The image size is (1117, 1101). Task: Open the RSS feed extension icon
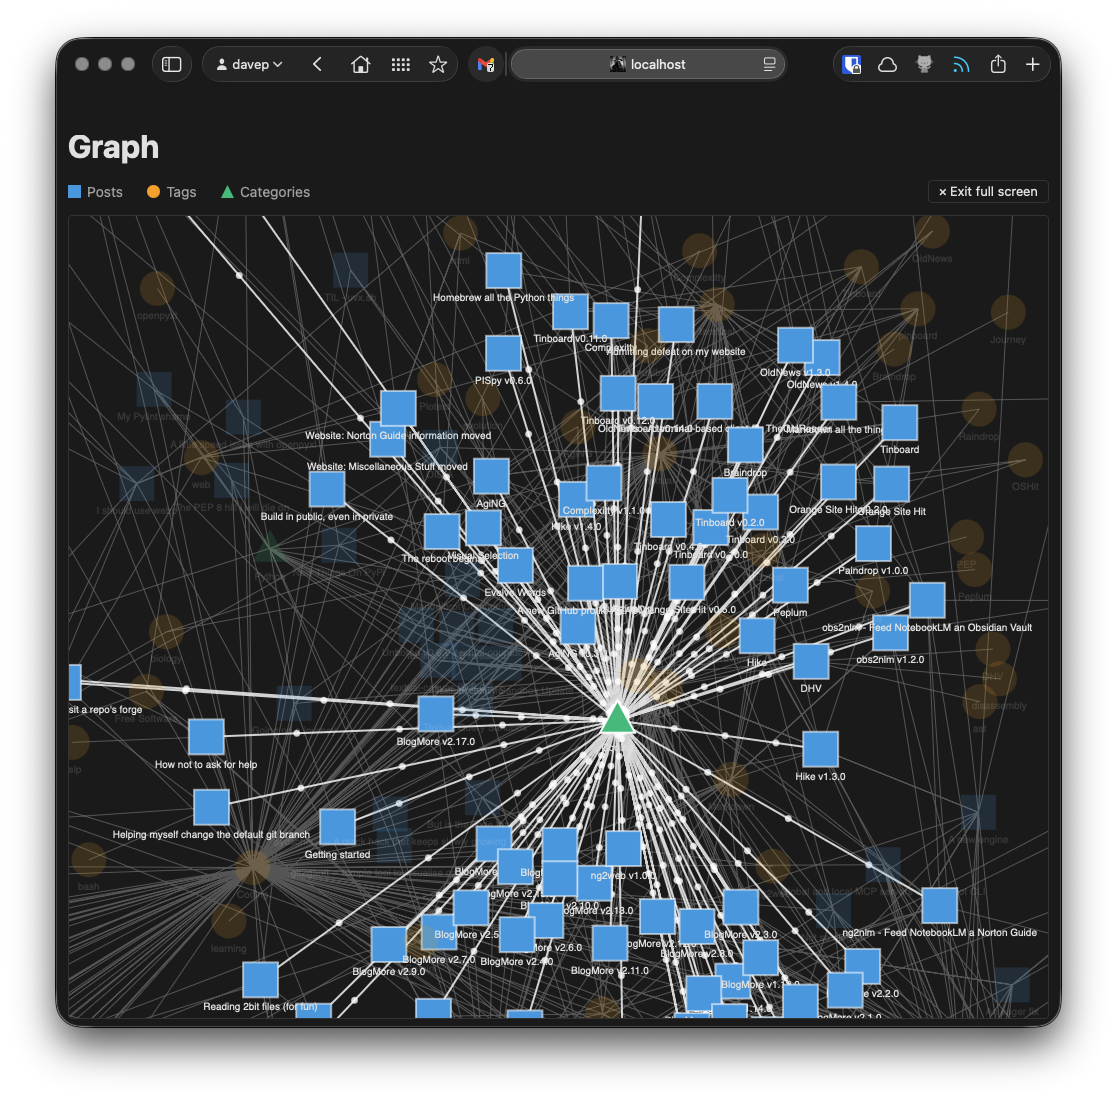961,64
